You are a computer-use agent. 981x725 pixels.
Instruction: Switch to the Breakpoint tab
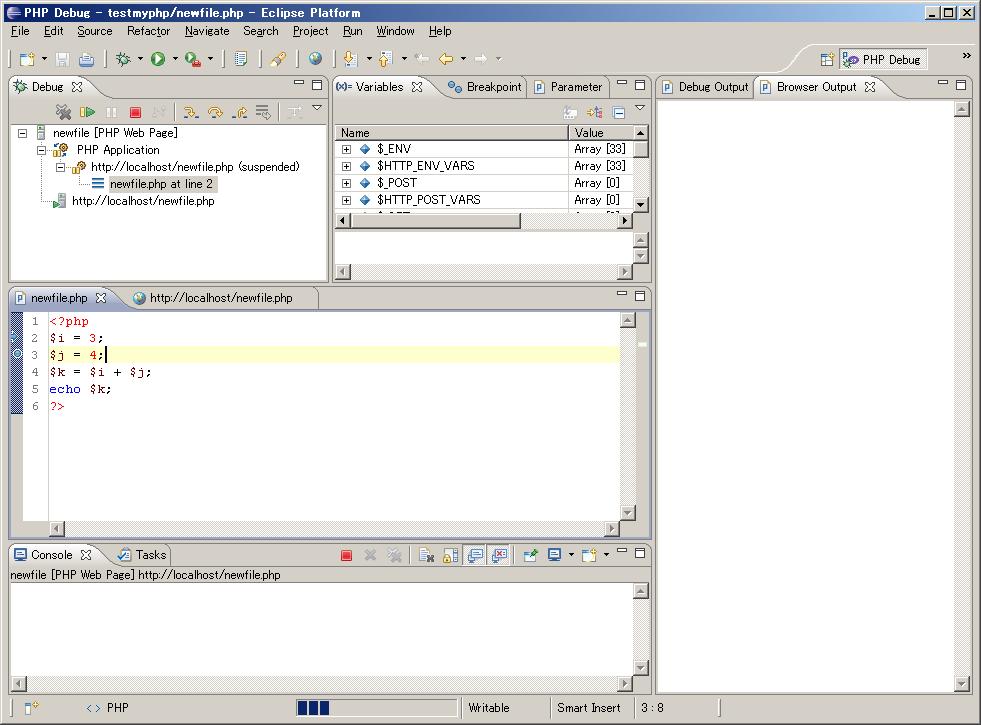pos(485,87)
